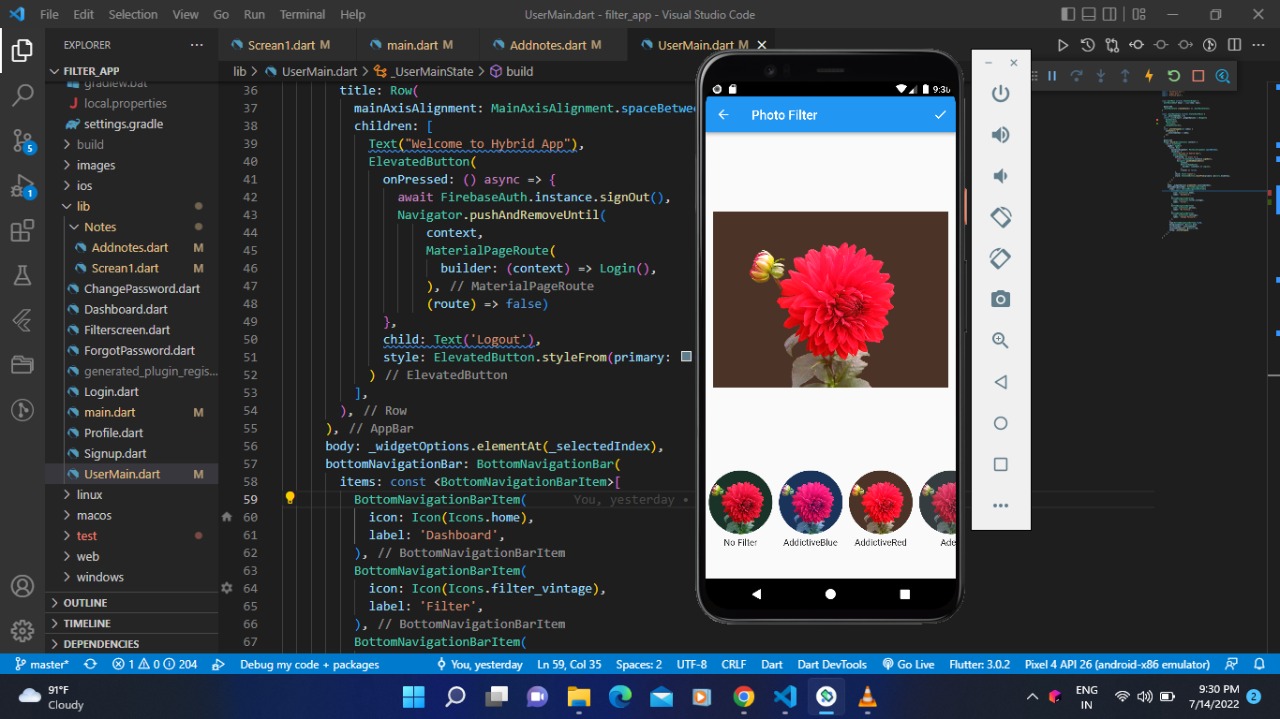Click the color swatch on line 51
The image size is (1280, 719).
tap(686, 357)
